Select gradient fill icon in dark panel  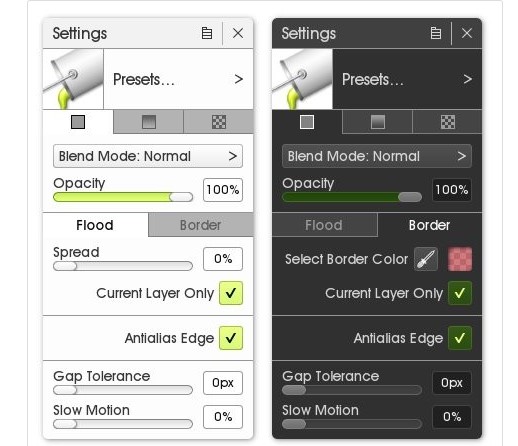(x=378, y=122)
